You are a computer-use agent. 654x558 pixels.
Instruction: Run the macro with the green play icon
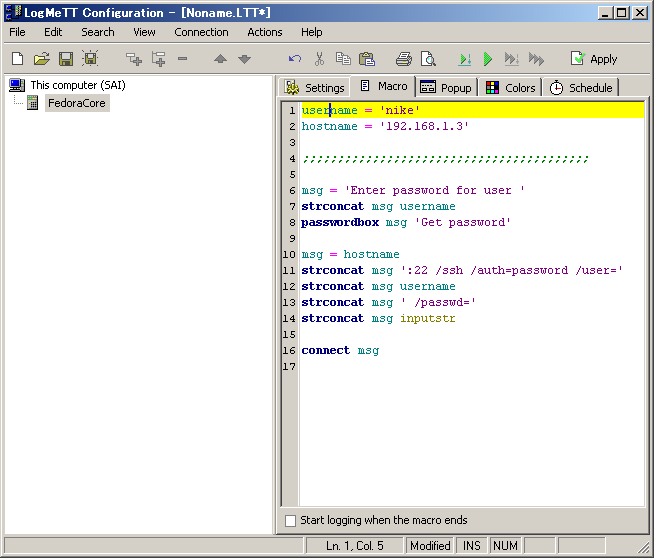[488, 59]
